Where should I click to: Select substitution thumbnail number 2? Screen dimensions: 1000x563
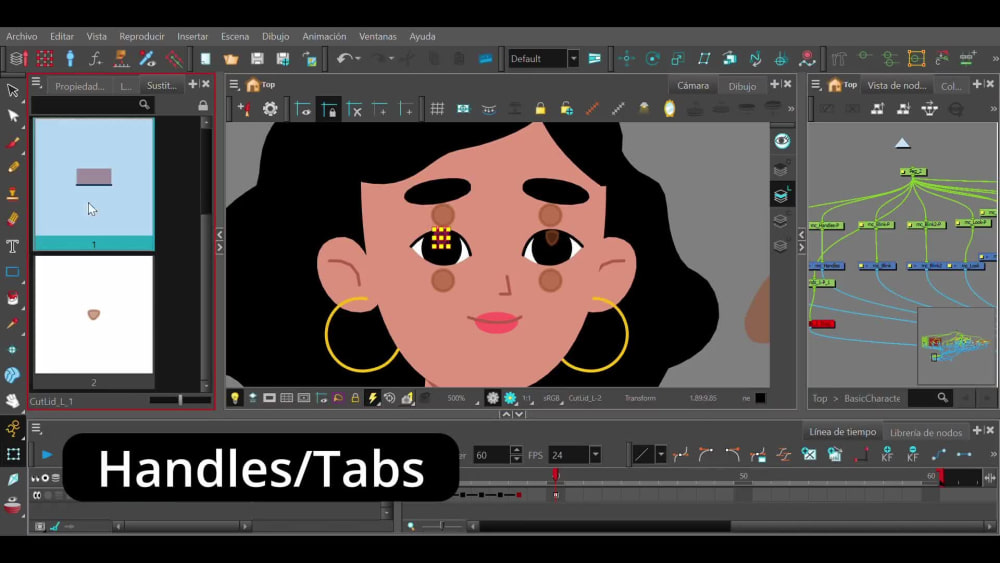(x=94, y=321)
